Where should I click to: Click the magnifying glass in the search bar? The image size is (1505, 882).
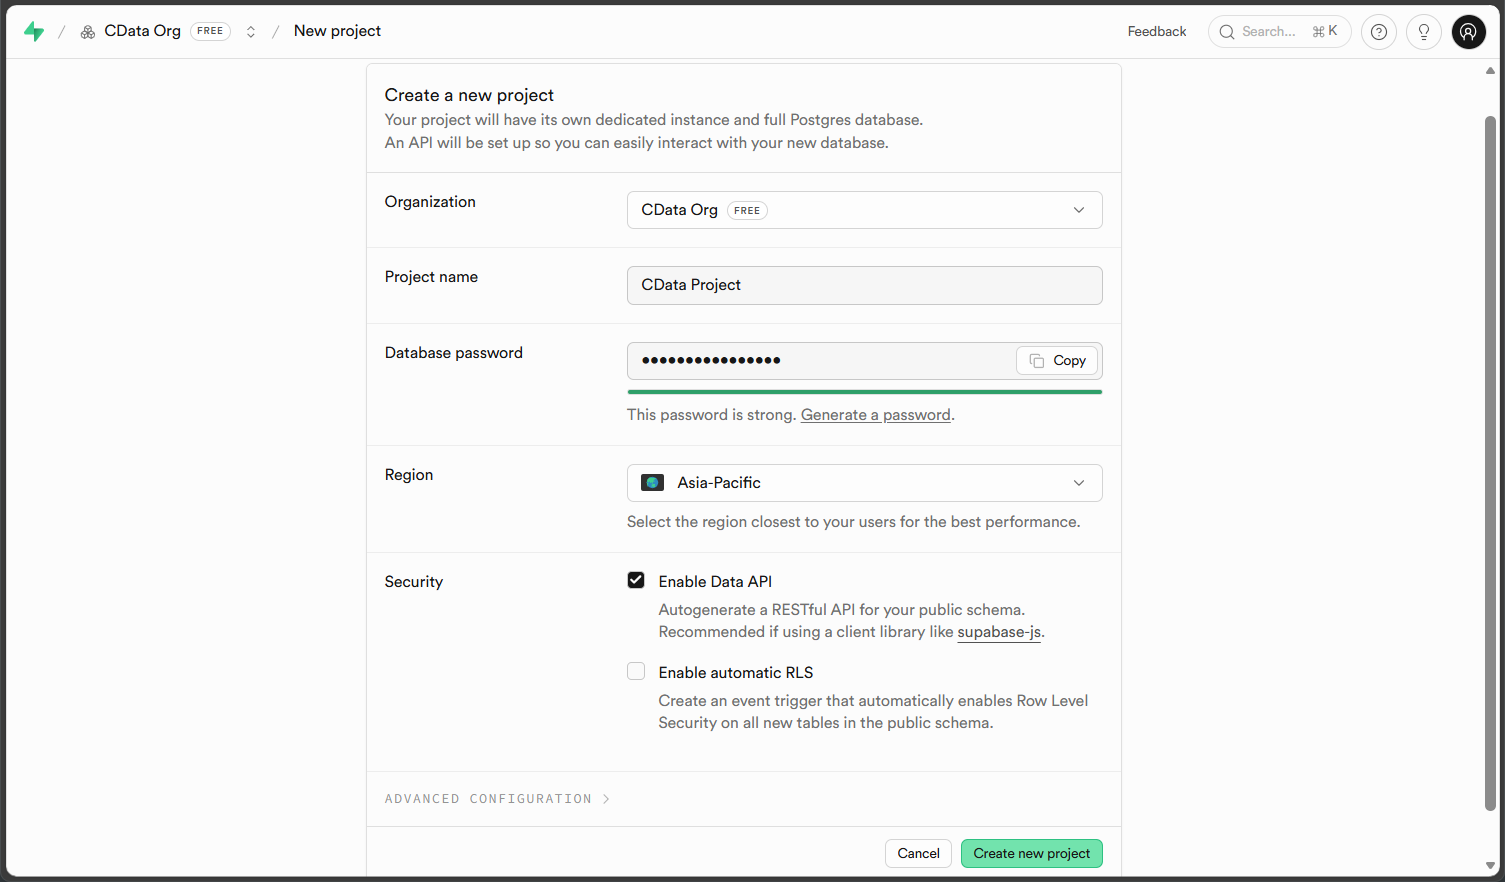[1226, 31]
